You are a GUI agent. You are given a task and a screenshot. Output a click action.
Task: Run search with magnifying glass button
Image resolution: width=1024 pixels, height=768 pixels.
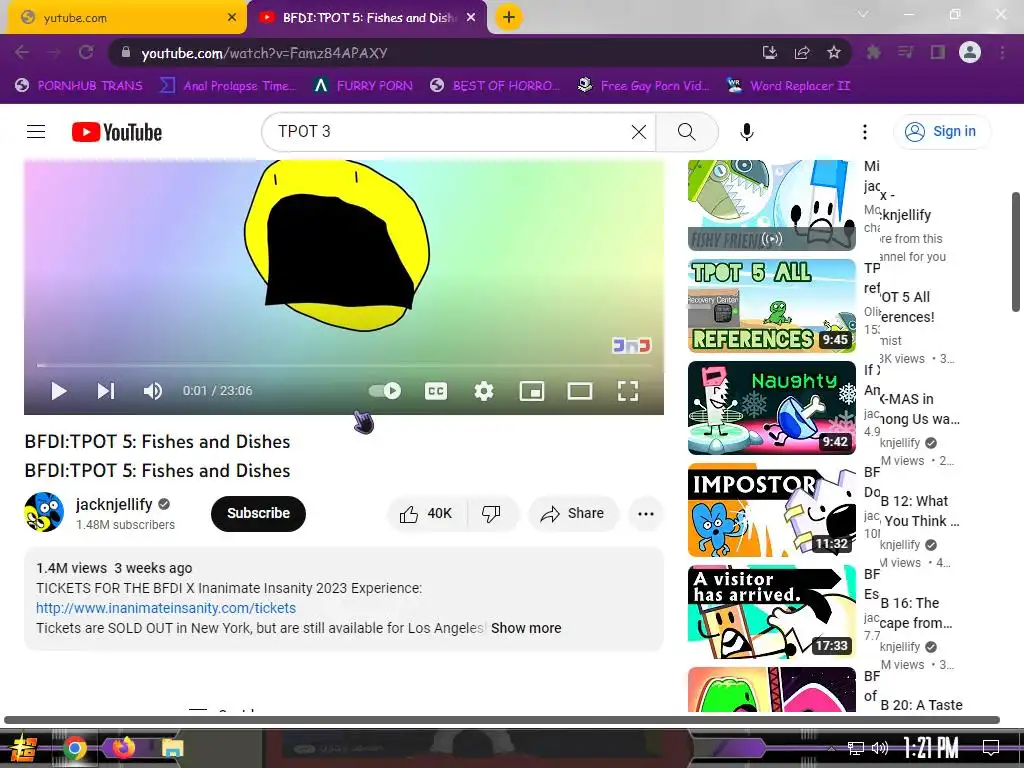[x=686, y=132]
